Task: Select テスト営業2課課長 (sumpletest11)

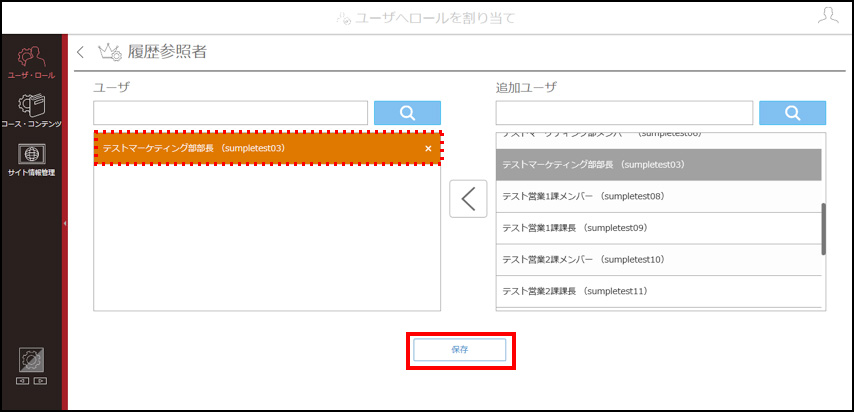Action: 658,291
